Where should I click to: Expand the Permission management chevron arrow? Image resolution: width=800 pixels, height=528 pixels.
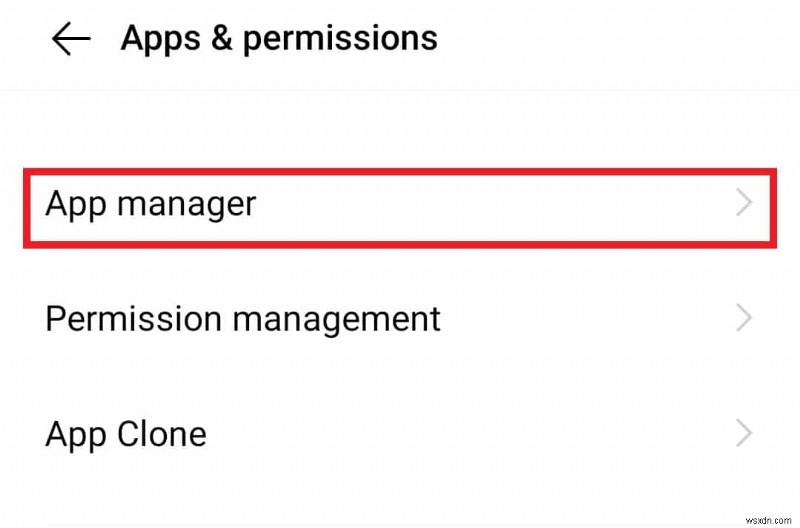tap(743, 319)
